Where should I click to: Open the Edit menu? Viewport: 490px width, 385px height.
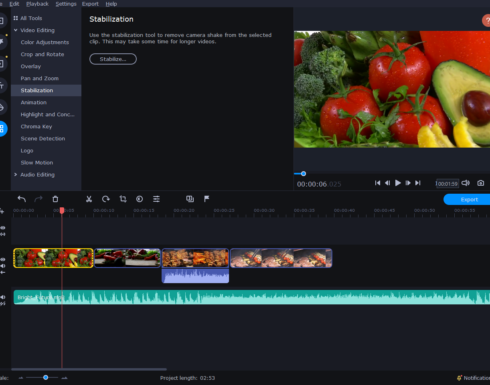14,4
